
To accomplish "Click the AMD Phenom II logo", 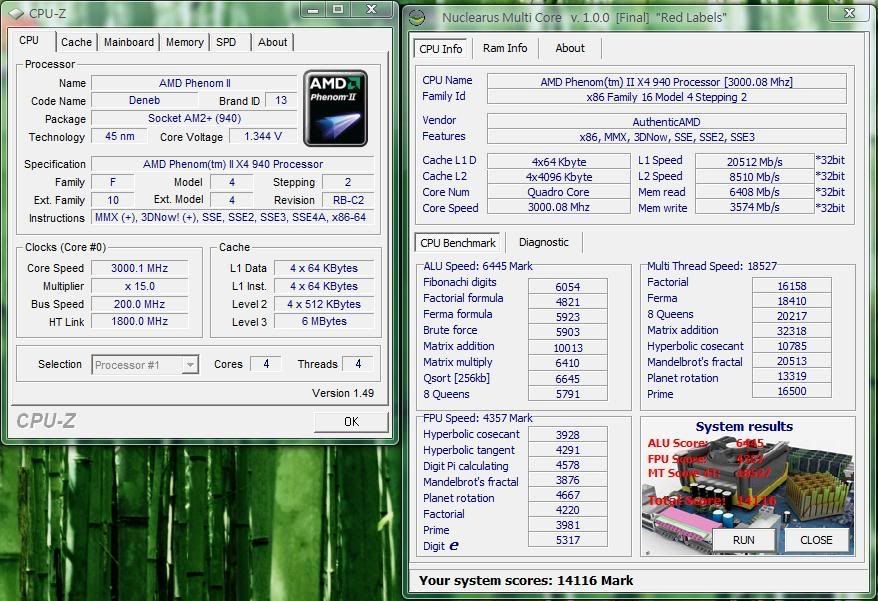I will coord(335,108).
